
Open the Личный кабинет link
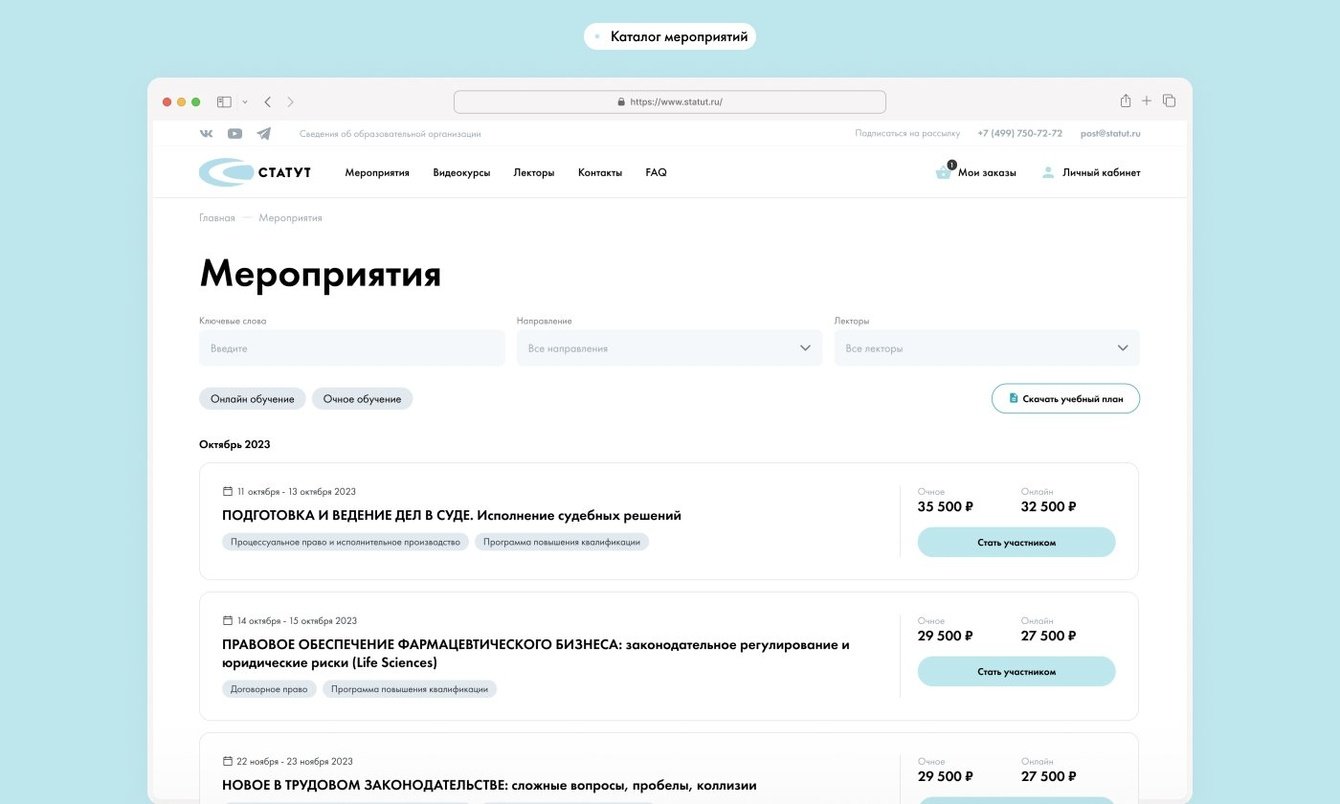click(1101, 173)
